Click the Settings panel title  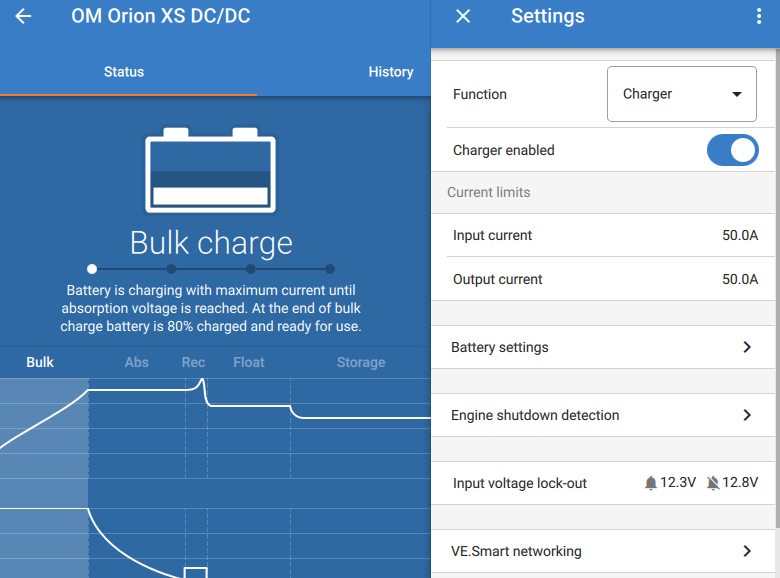click(548, 16)
